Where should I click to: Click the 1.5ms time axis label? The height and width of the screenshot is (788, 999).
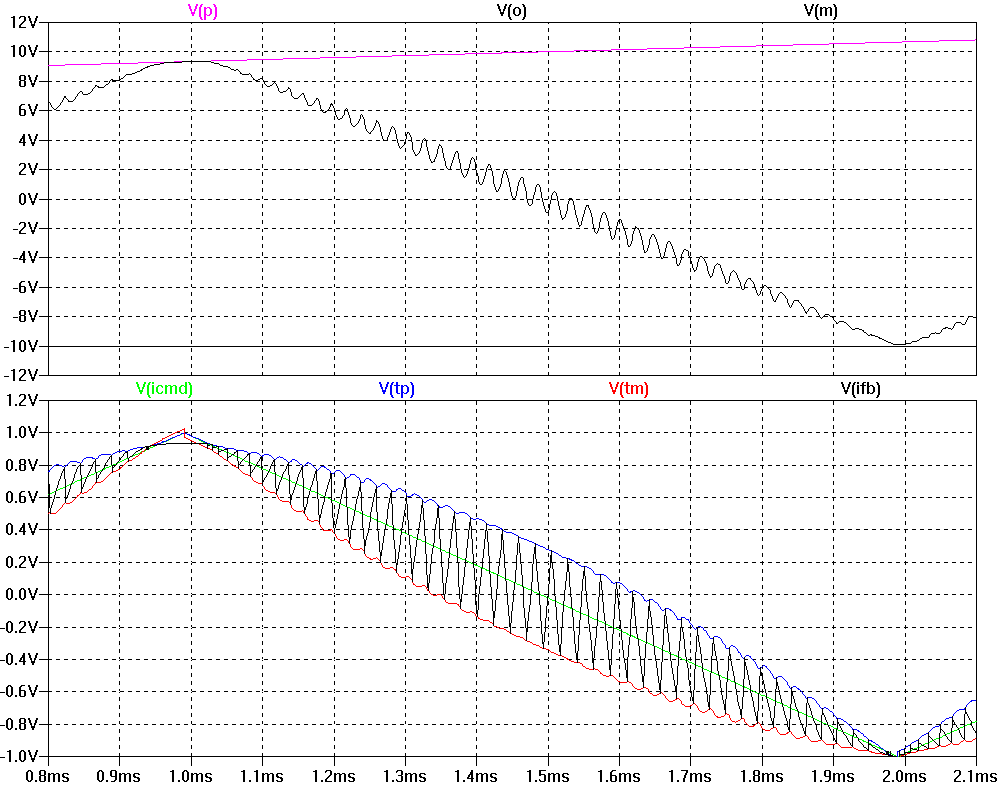pos(547,776)
